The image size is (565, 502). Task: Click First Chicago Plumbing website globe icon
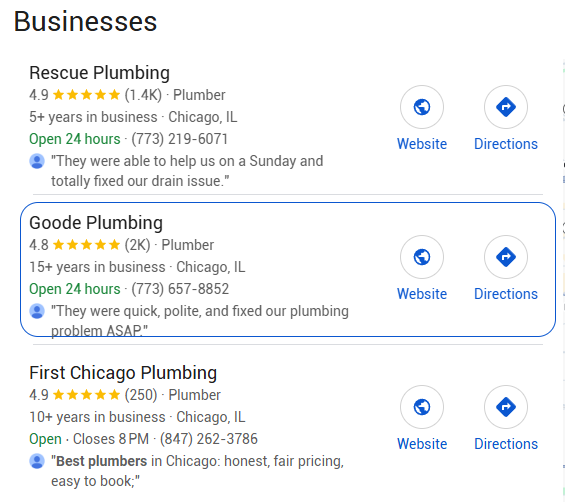pos(422,407)
